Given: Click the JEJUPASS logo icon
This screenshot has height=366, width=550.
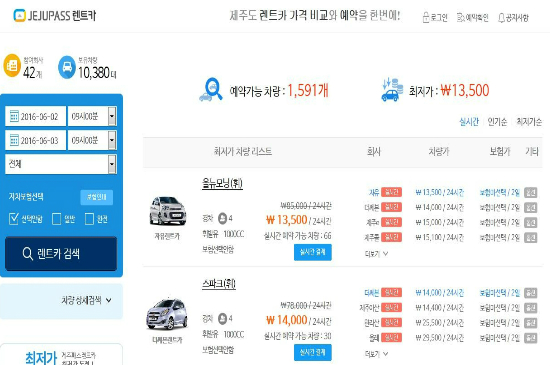Looking at the screenshot, I should [19, 15].
